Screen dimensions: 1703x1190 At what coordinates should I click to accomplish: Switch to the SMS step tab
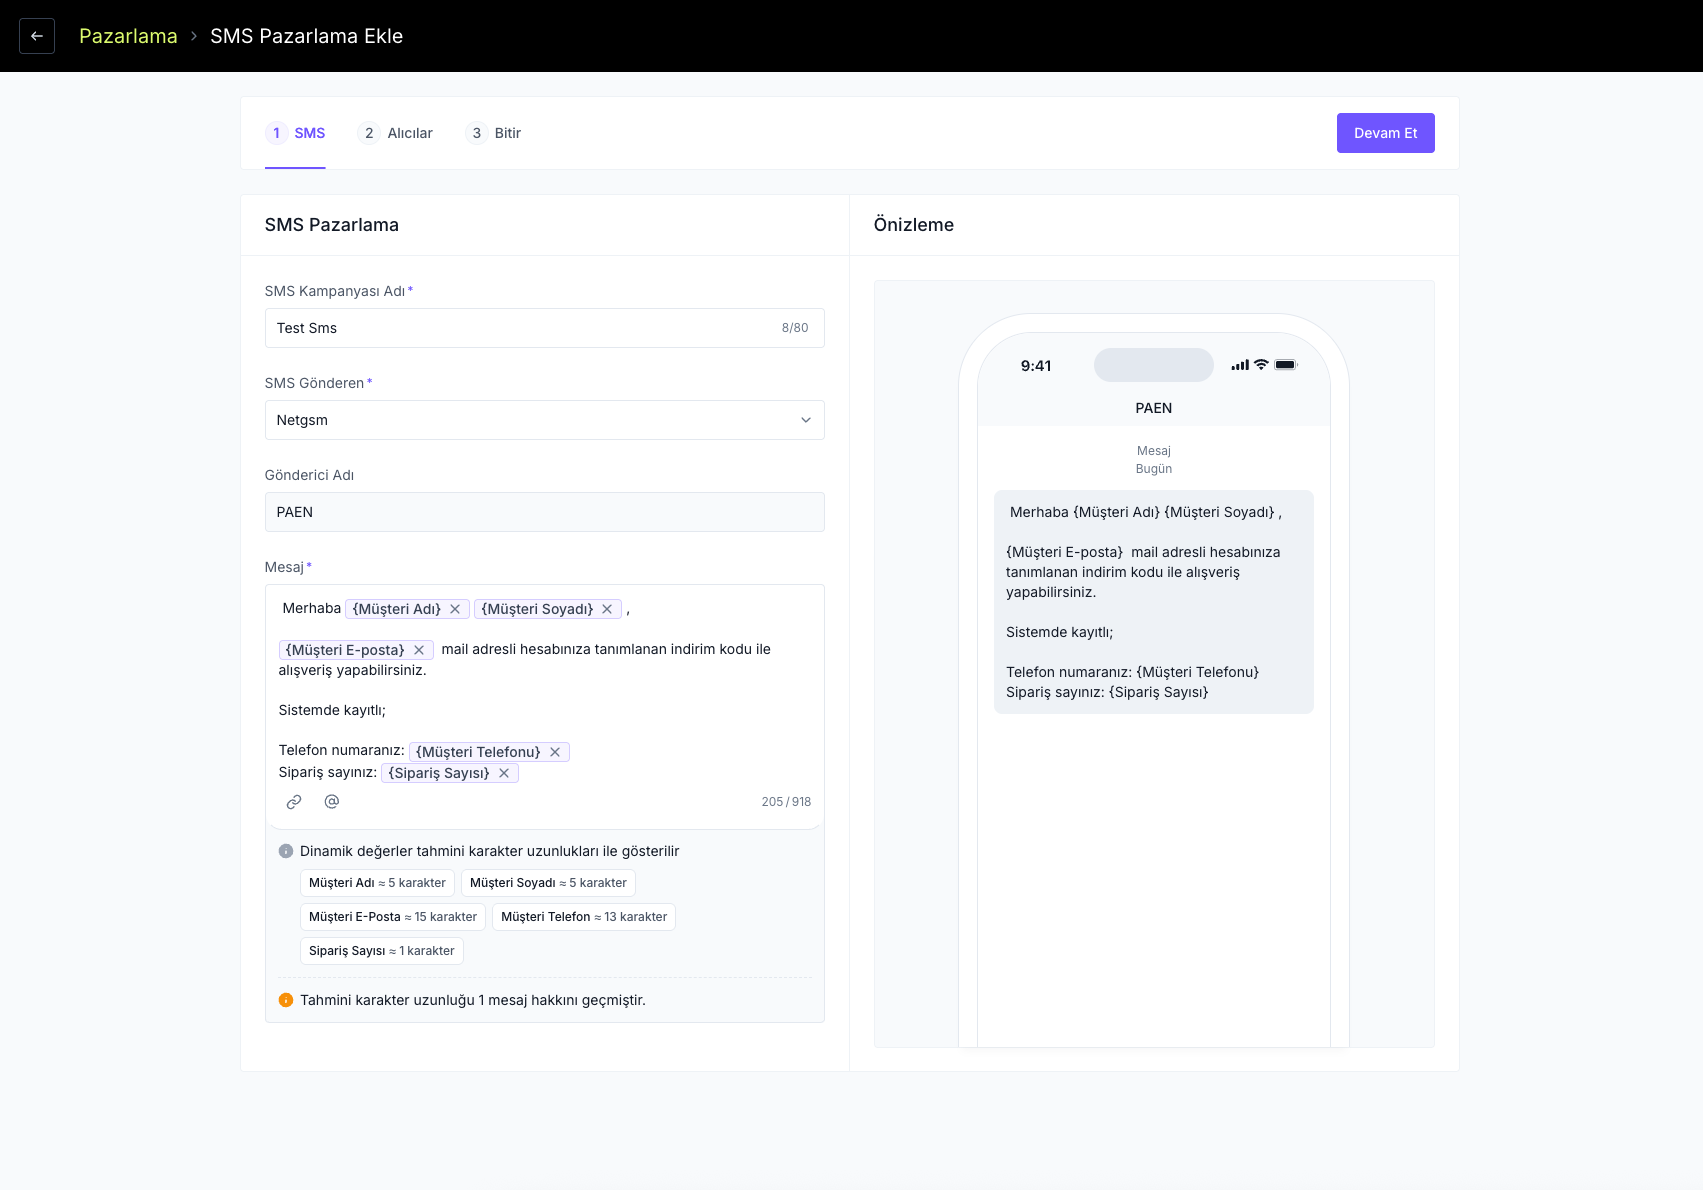point(295,133)
